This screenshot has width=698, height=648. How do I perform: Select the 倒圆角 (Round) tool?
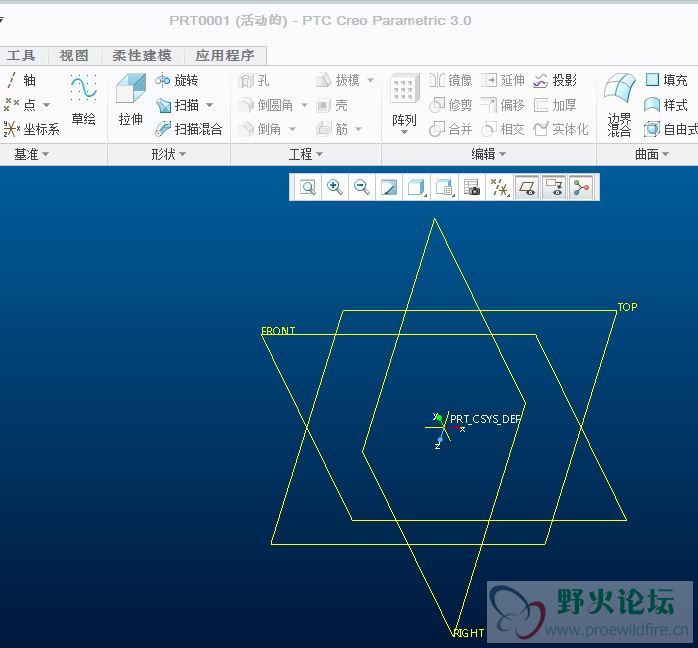(x=265, y=105)
